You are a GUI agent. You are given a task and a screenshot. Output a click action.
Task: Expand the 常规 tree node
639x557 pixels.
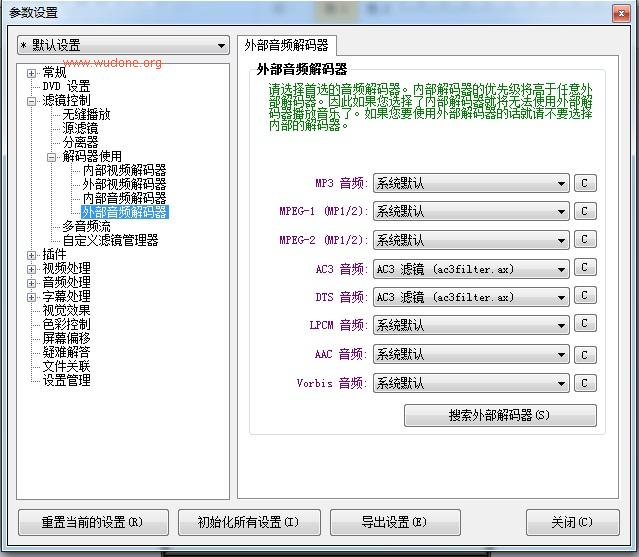tap(31, 73)
